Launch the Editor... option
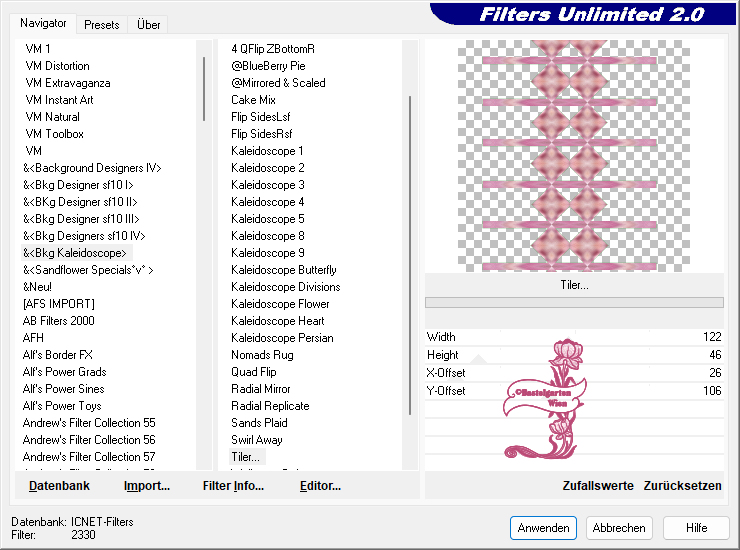 (320, 486)
